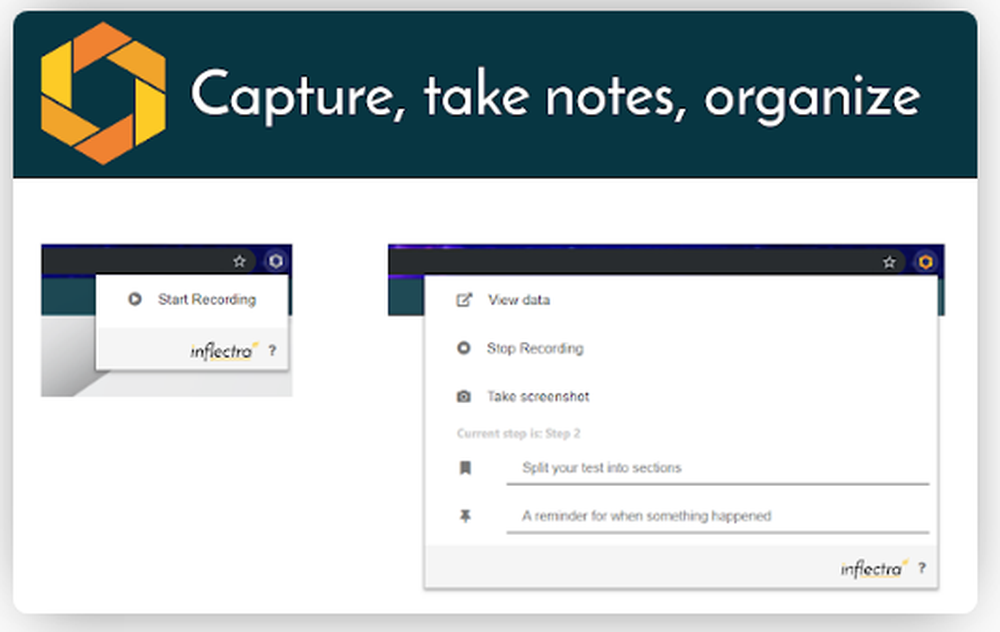
Task: Focus the 'A reminder for when something happened' field
Action: click(717, 517)
